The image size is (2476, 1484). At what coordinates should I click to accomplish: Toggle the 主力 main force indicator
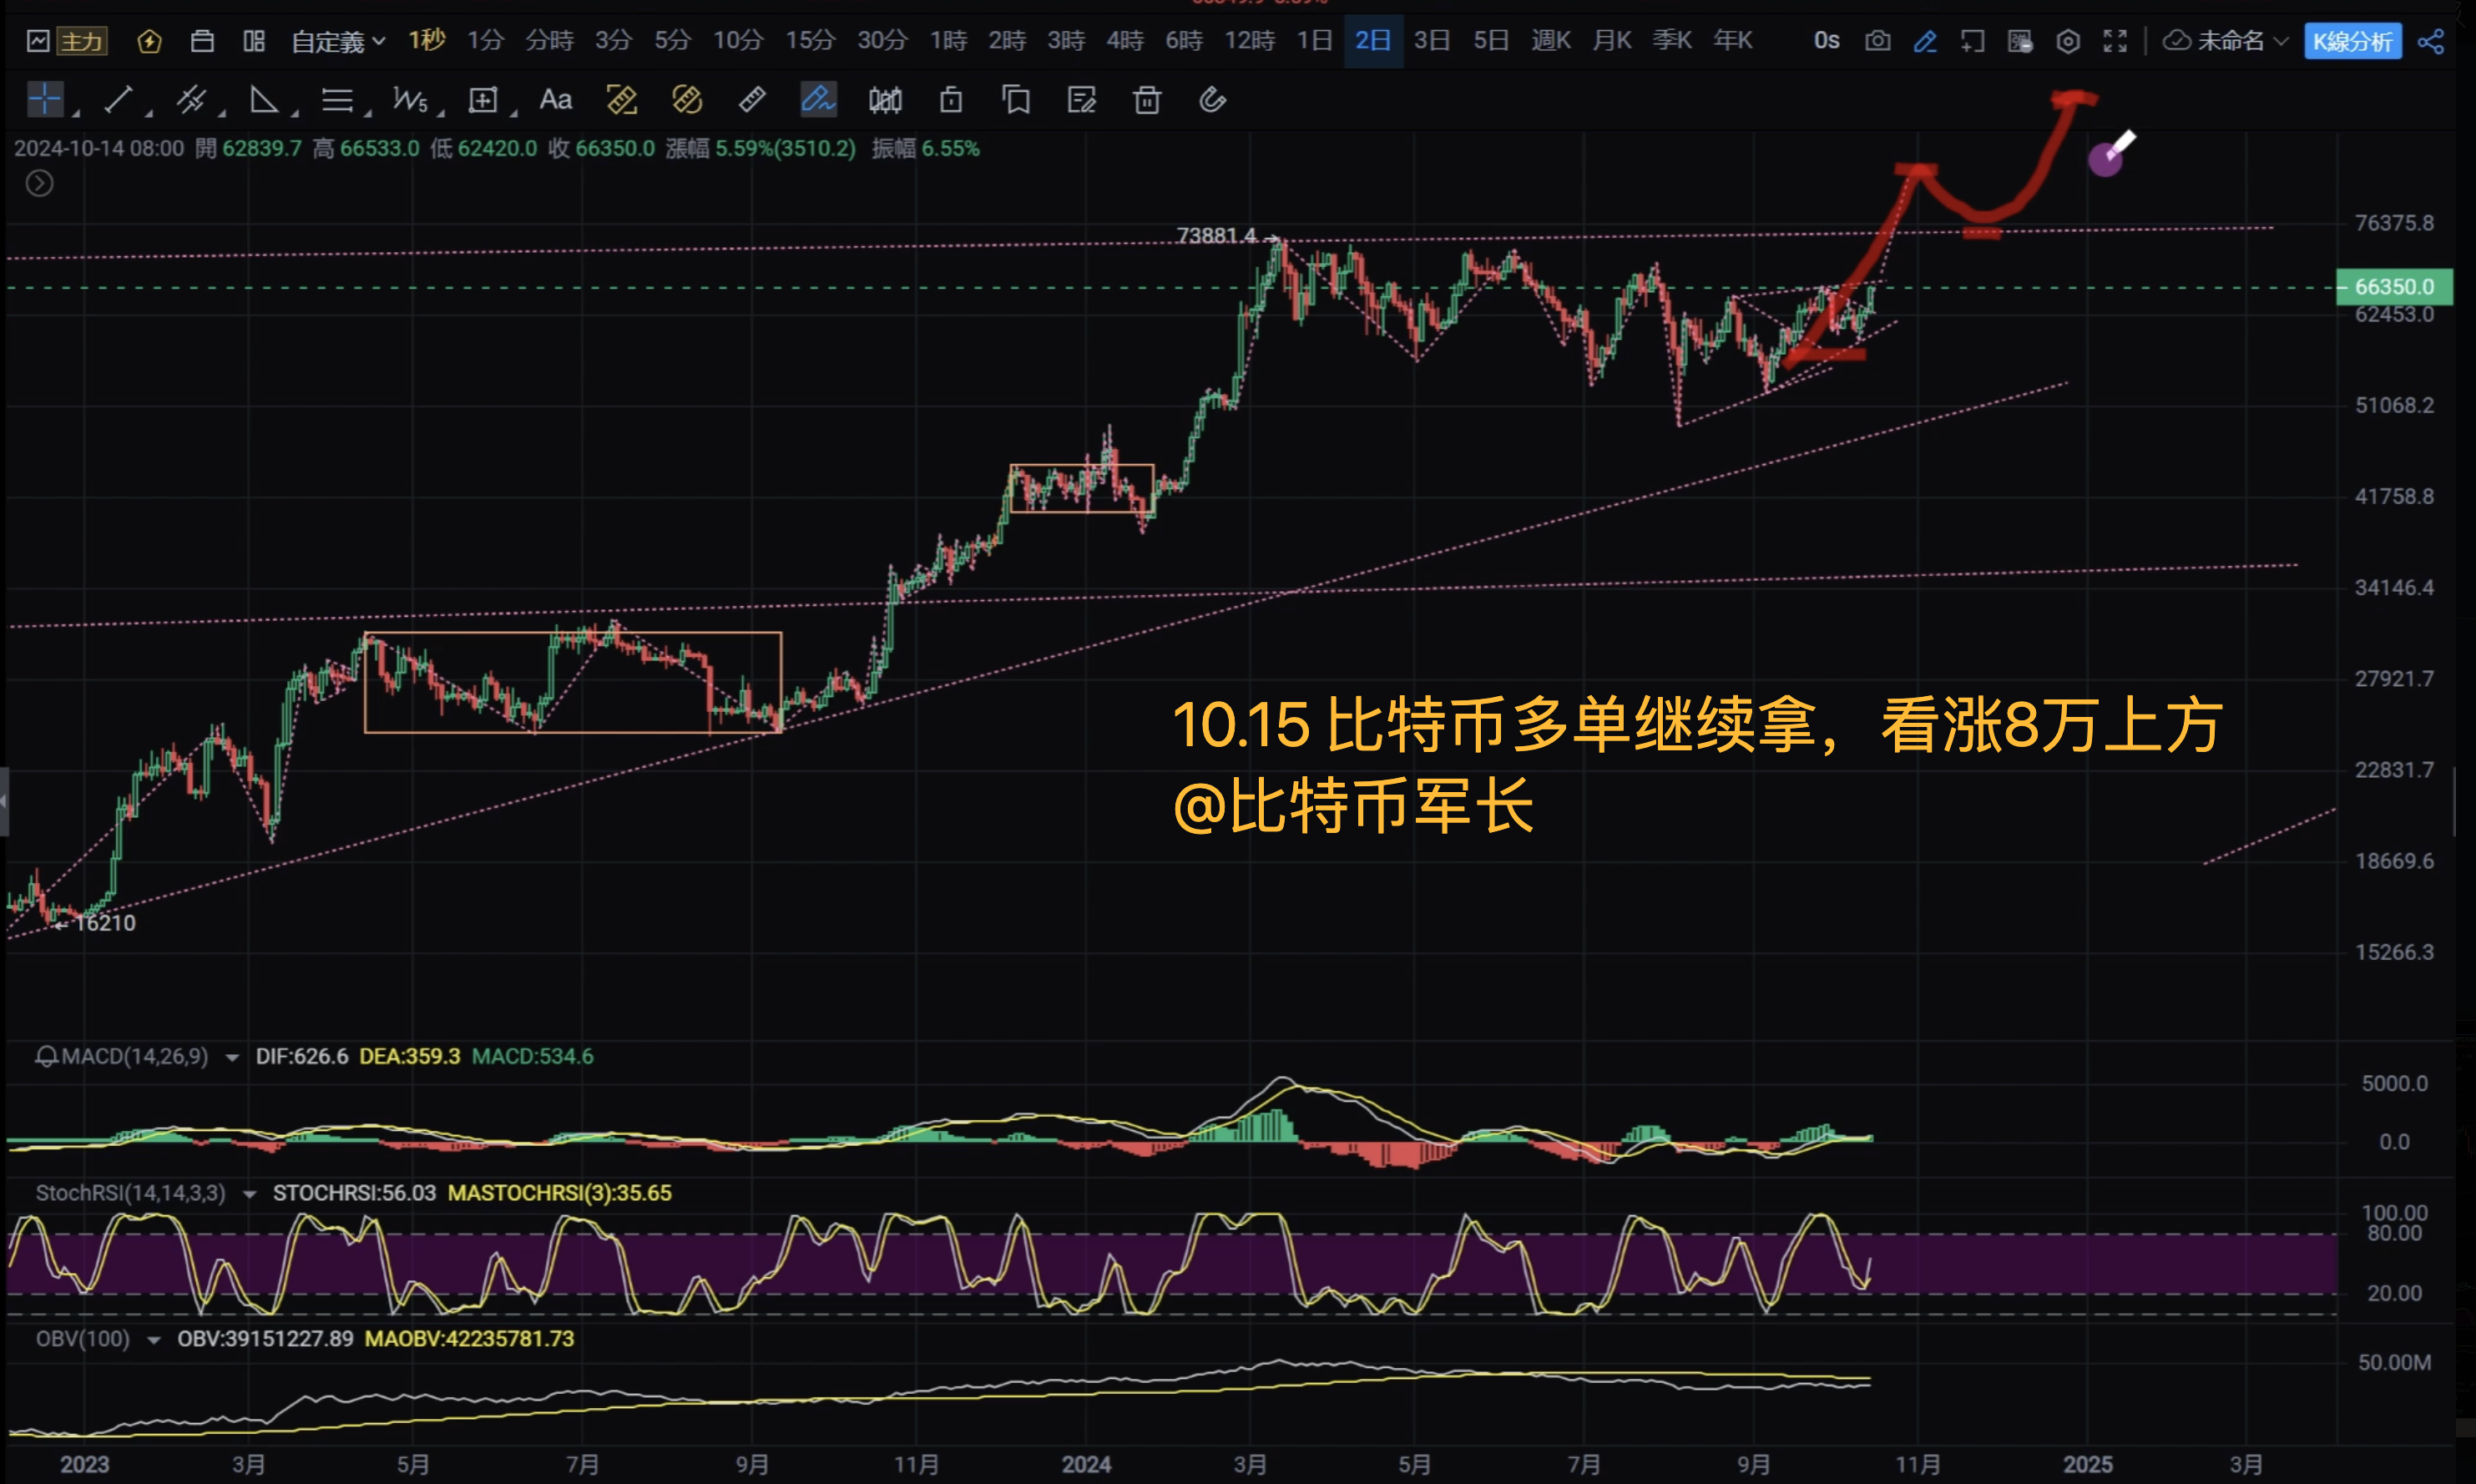click(82, 41)
